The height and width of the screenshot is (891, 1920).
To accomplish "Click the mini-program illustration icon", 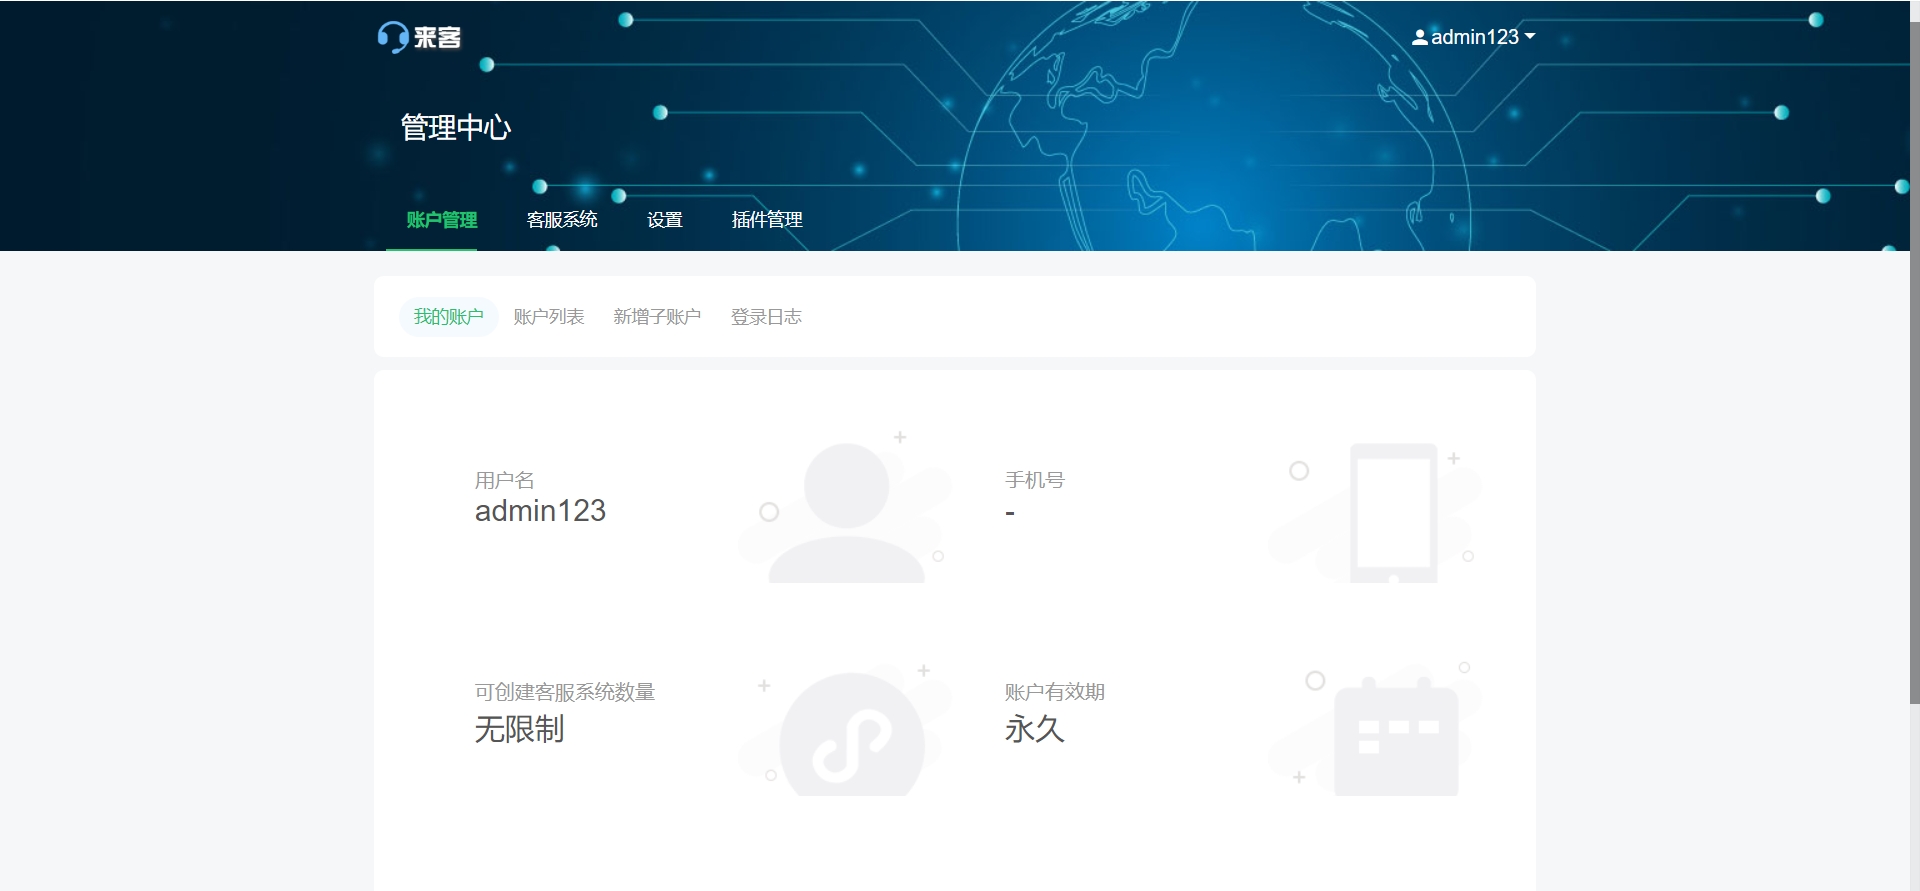I will point(851,735).
